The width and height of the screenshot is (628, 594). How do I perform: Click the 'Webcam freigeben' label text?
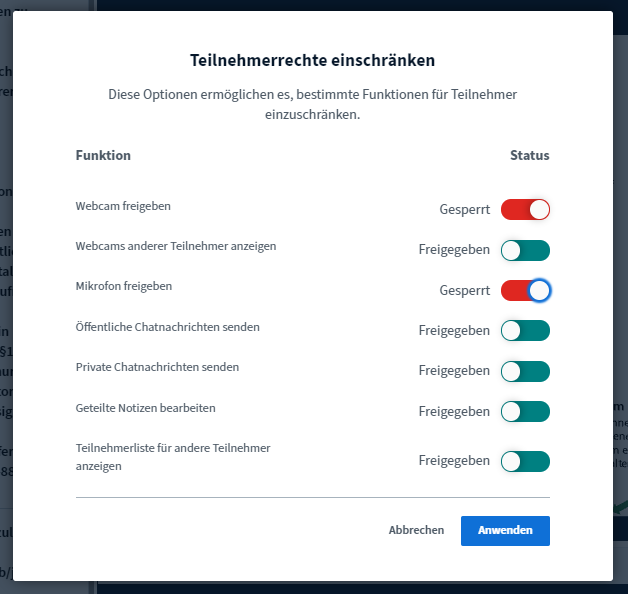[123, 206]
